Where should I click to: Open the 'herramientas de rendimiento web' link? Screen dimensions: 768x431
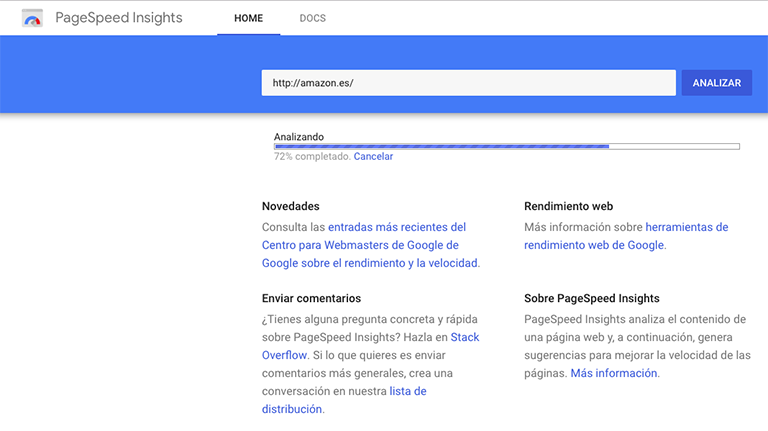coord(687,227)
